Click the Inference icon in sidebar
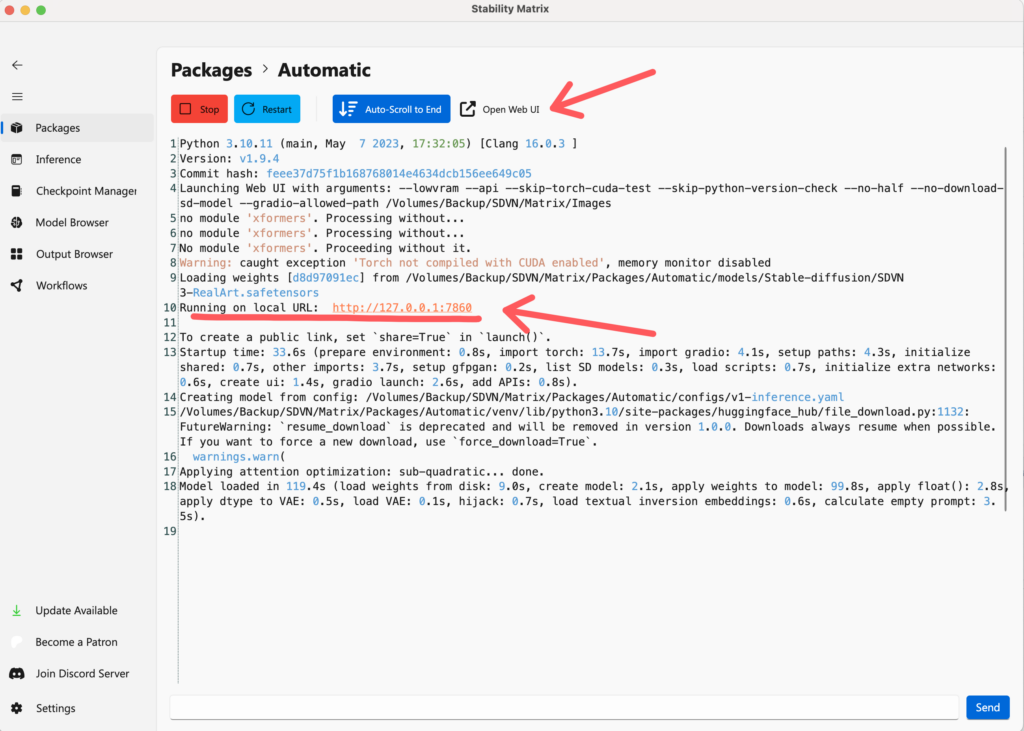 (x=17, y=160)
